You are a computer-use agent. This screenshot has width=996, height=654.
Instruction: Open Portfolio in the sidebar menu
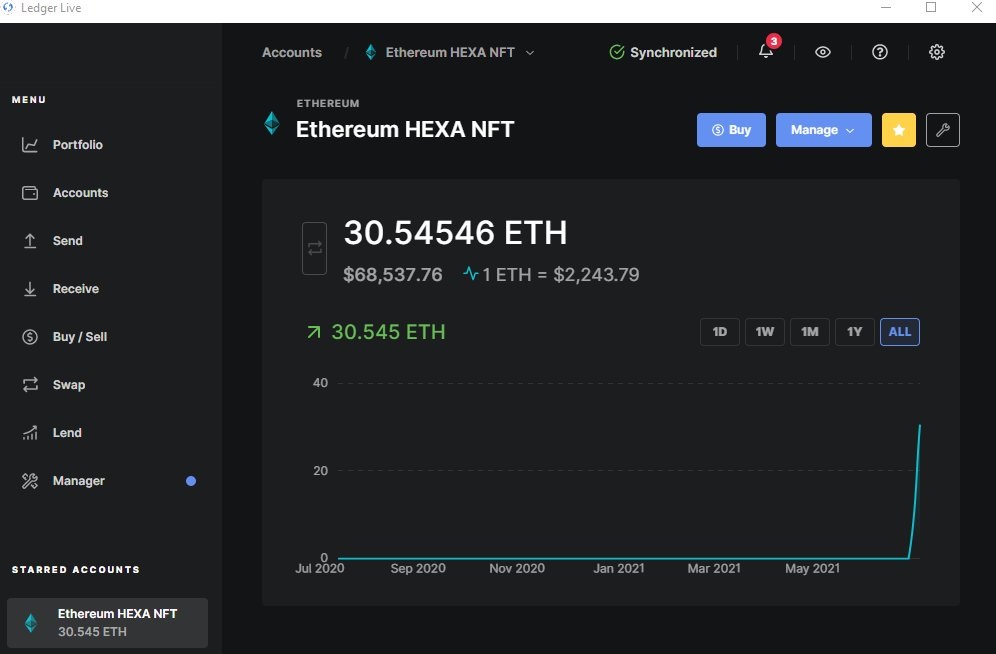click(77, 145)
